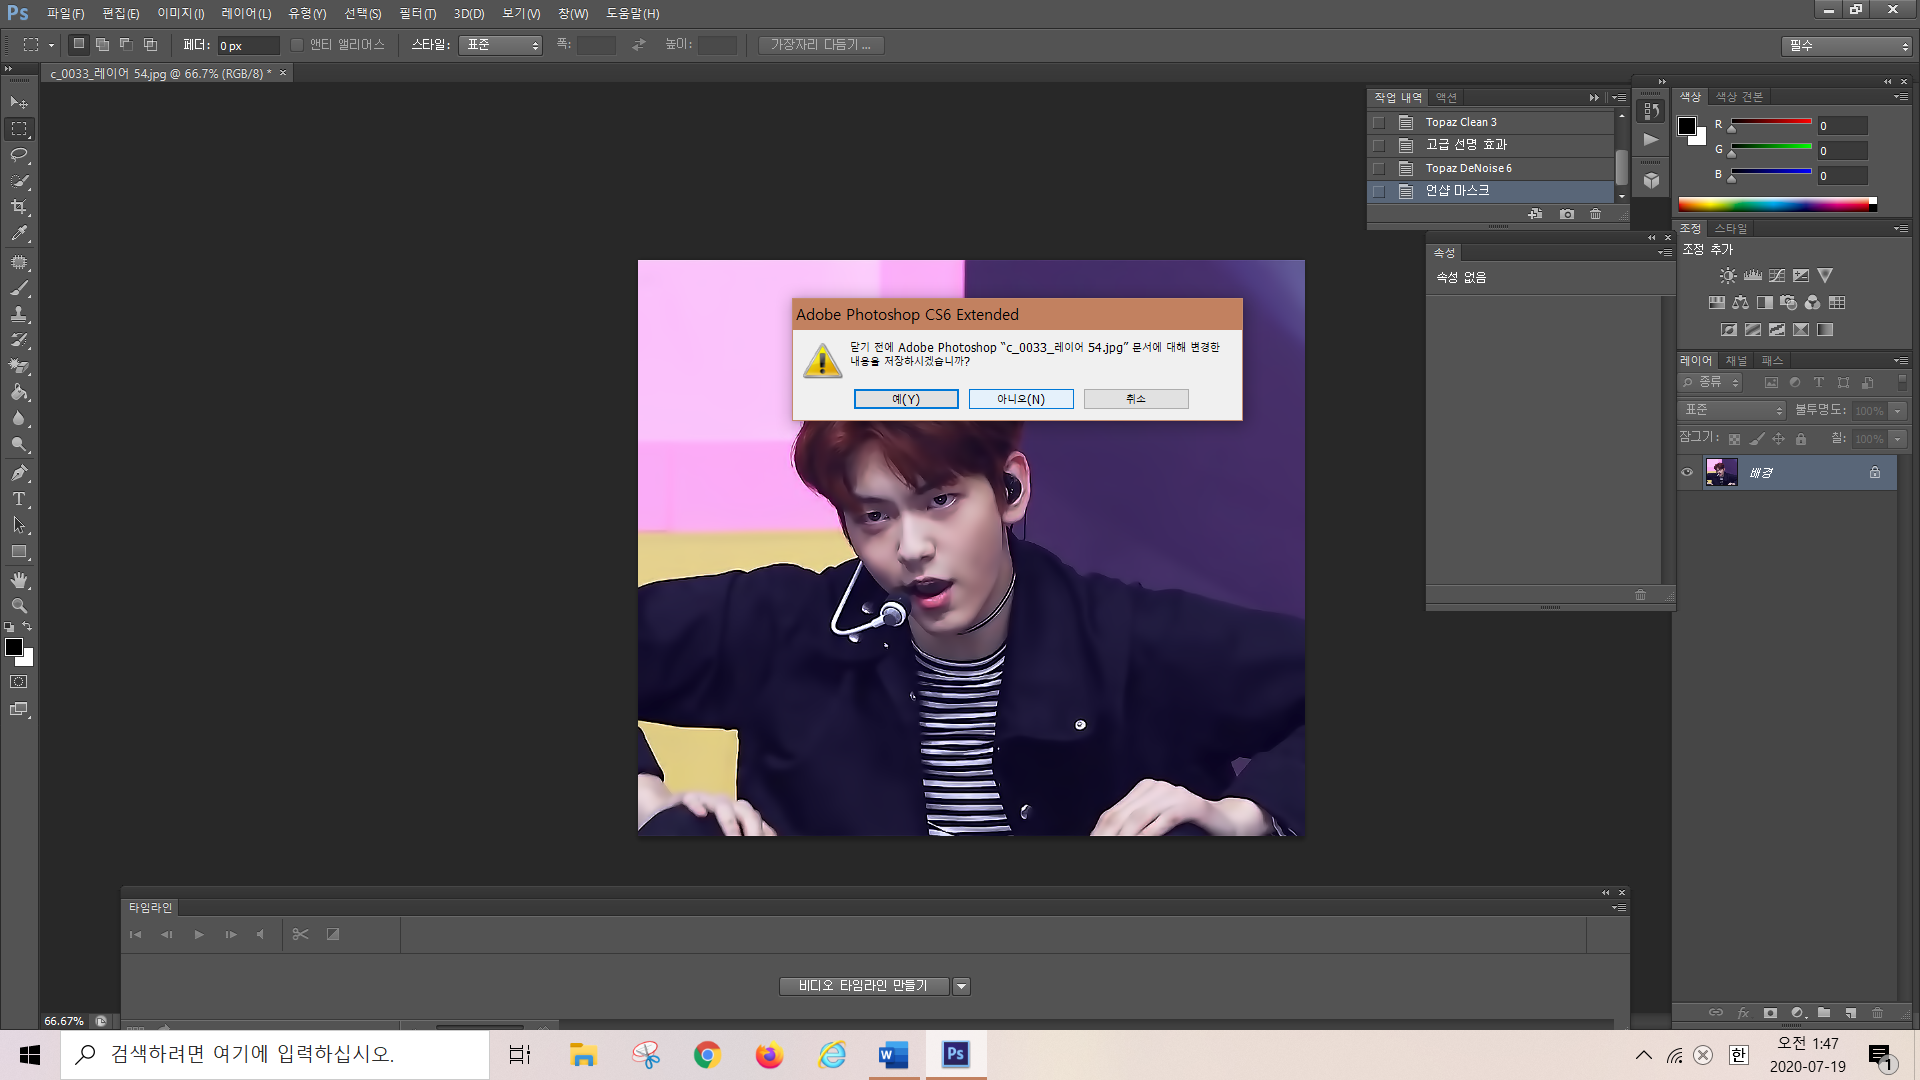Open the 스타일 dropdown showing 표준
The image size is (1920, 1080).
pos(500,45)
